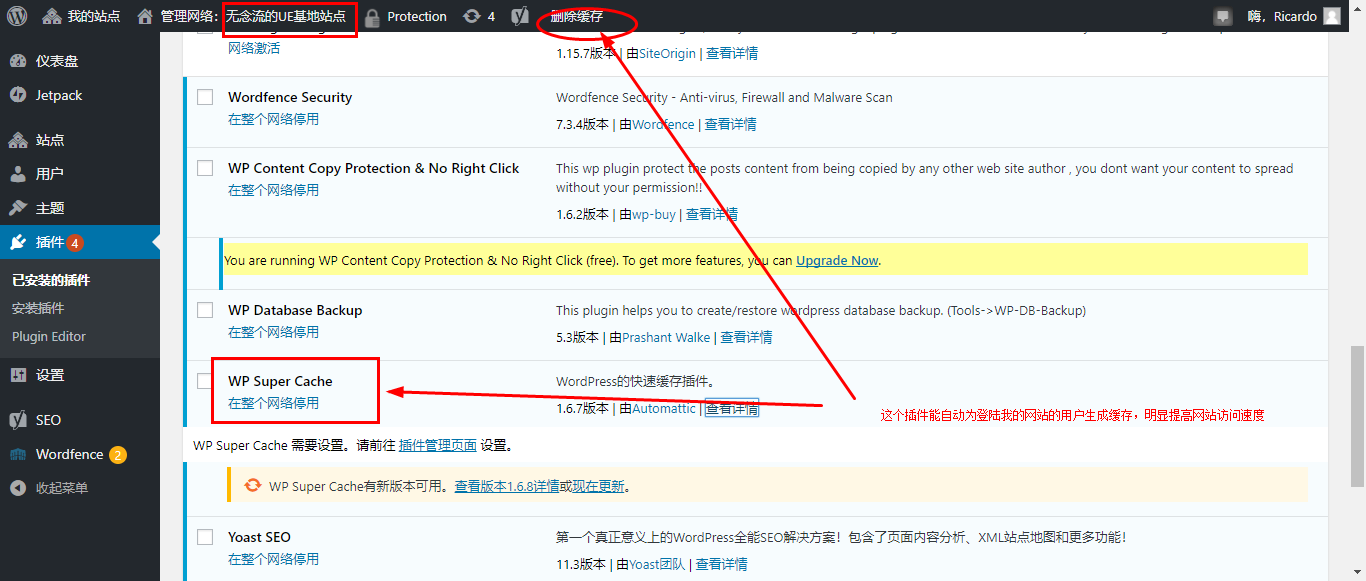
Task: Open the 我的站点 key icon menu
Action: [x=51, y=16]
